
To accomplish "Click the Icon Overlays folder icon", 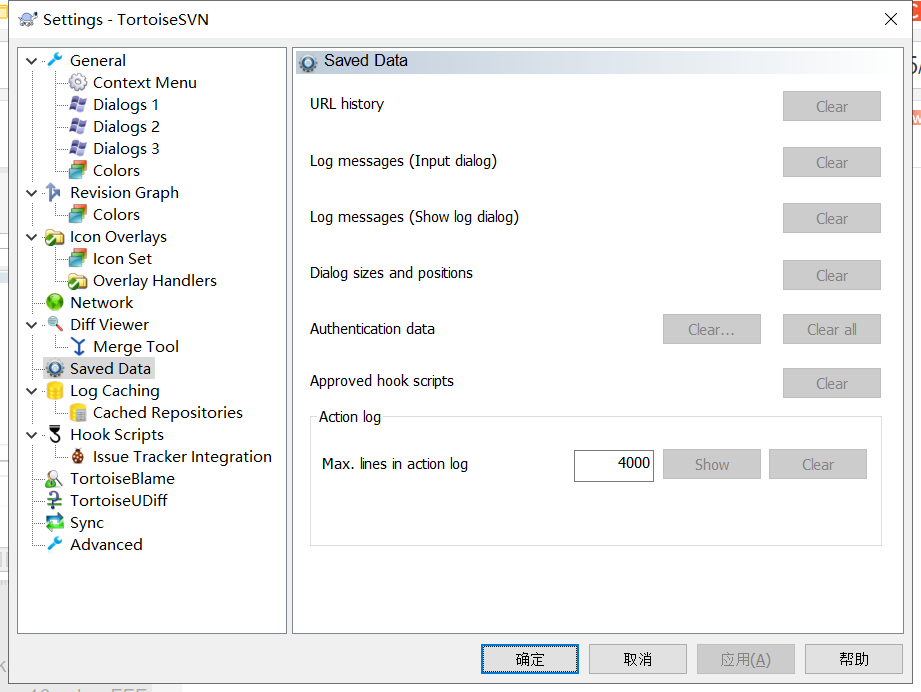I will [x=55, y=237].
